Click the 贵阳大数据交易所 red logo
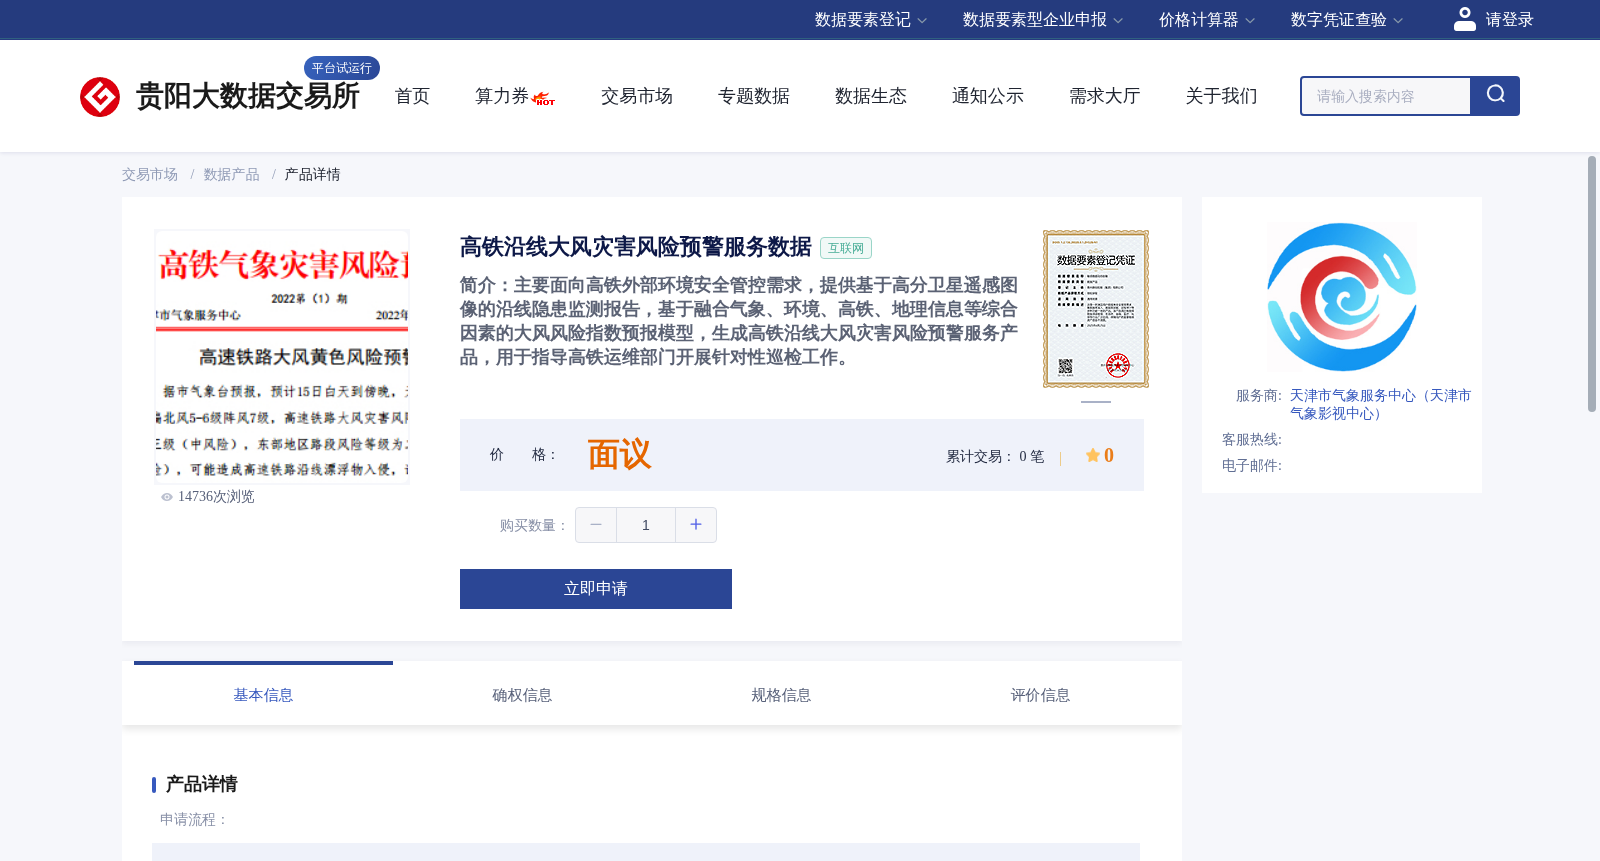The width and height of the screenshot is (1600, 861). pos(100,97)
